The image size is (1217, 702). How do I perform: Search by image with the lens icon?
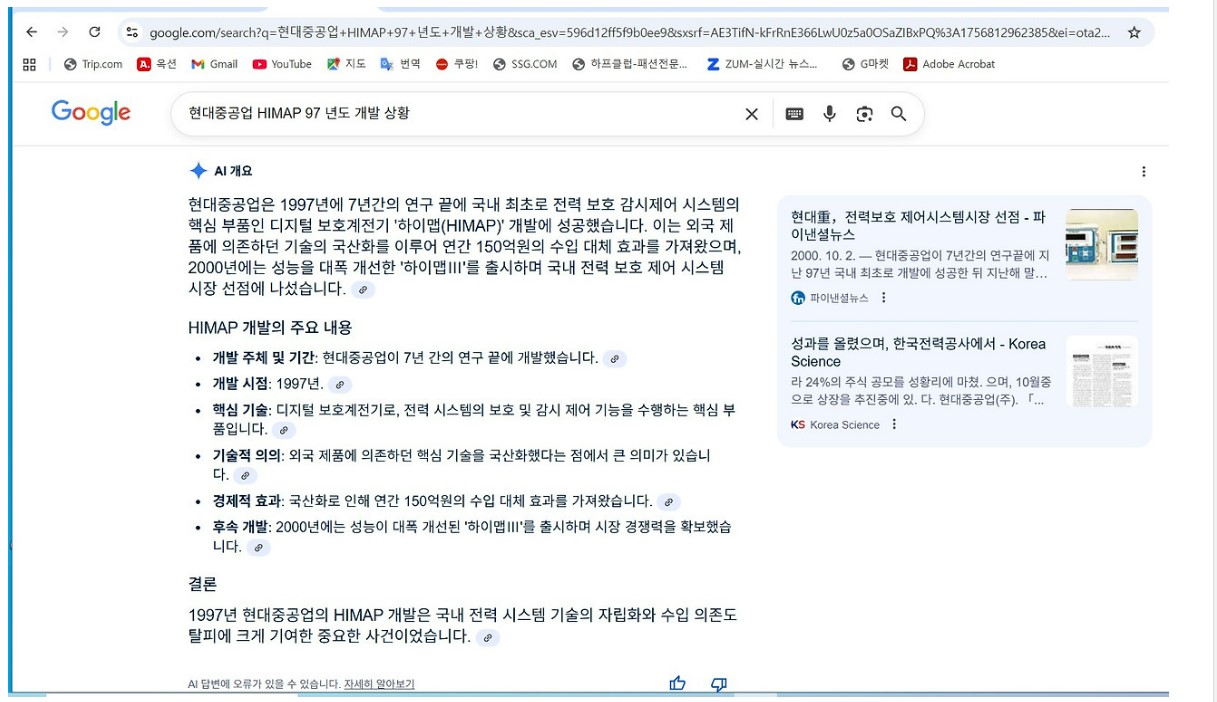pos(865,114)
